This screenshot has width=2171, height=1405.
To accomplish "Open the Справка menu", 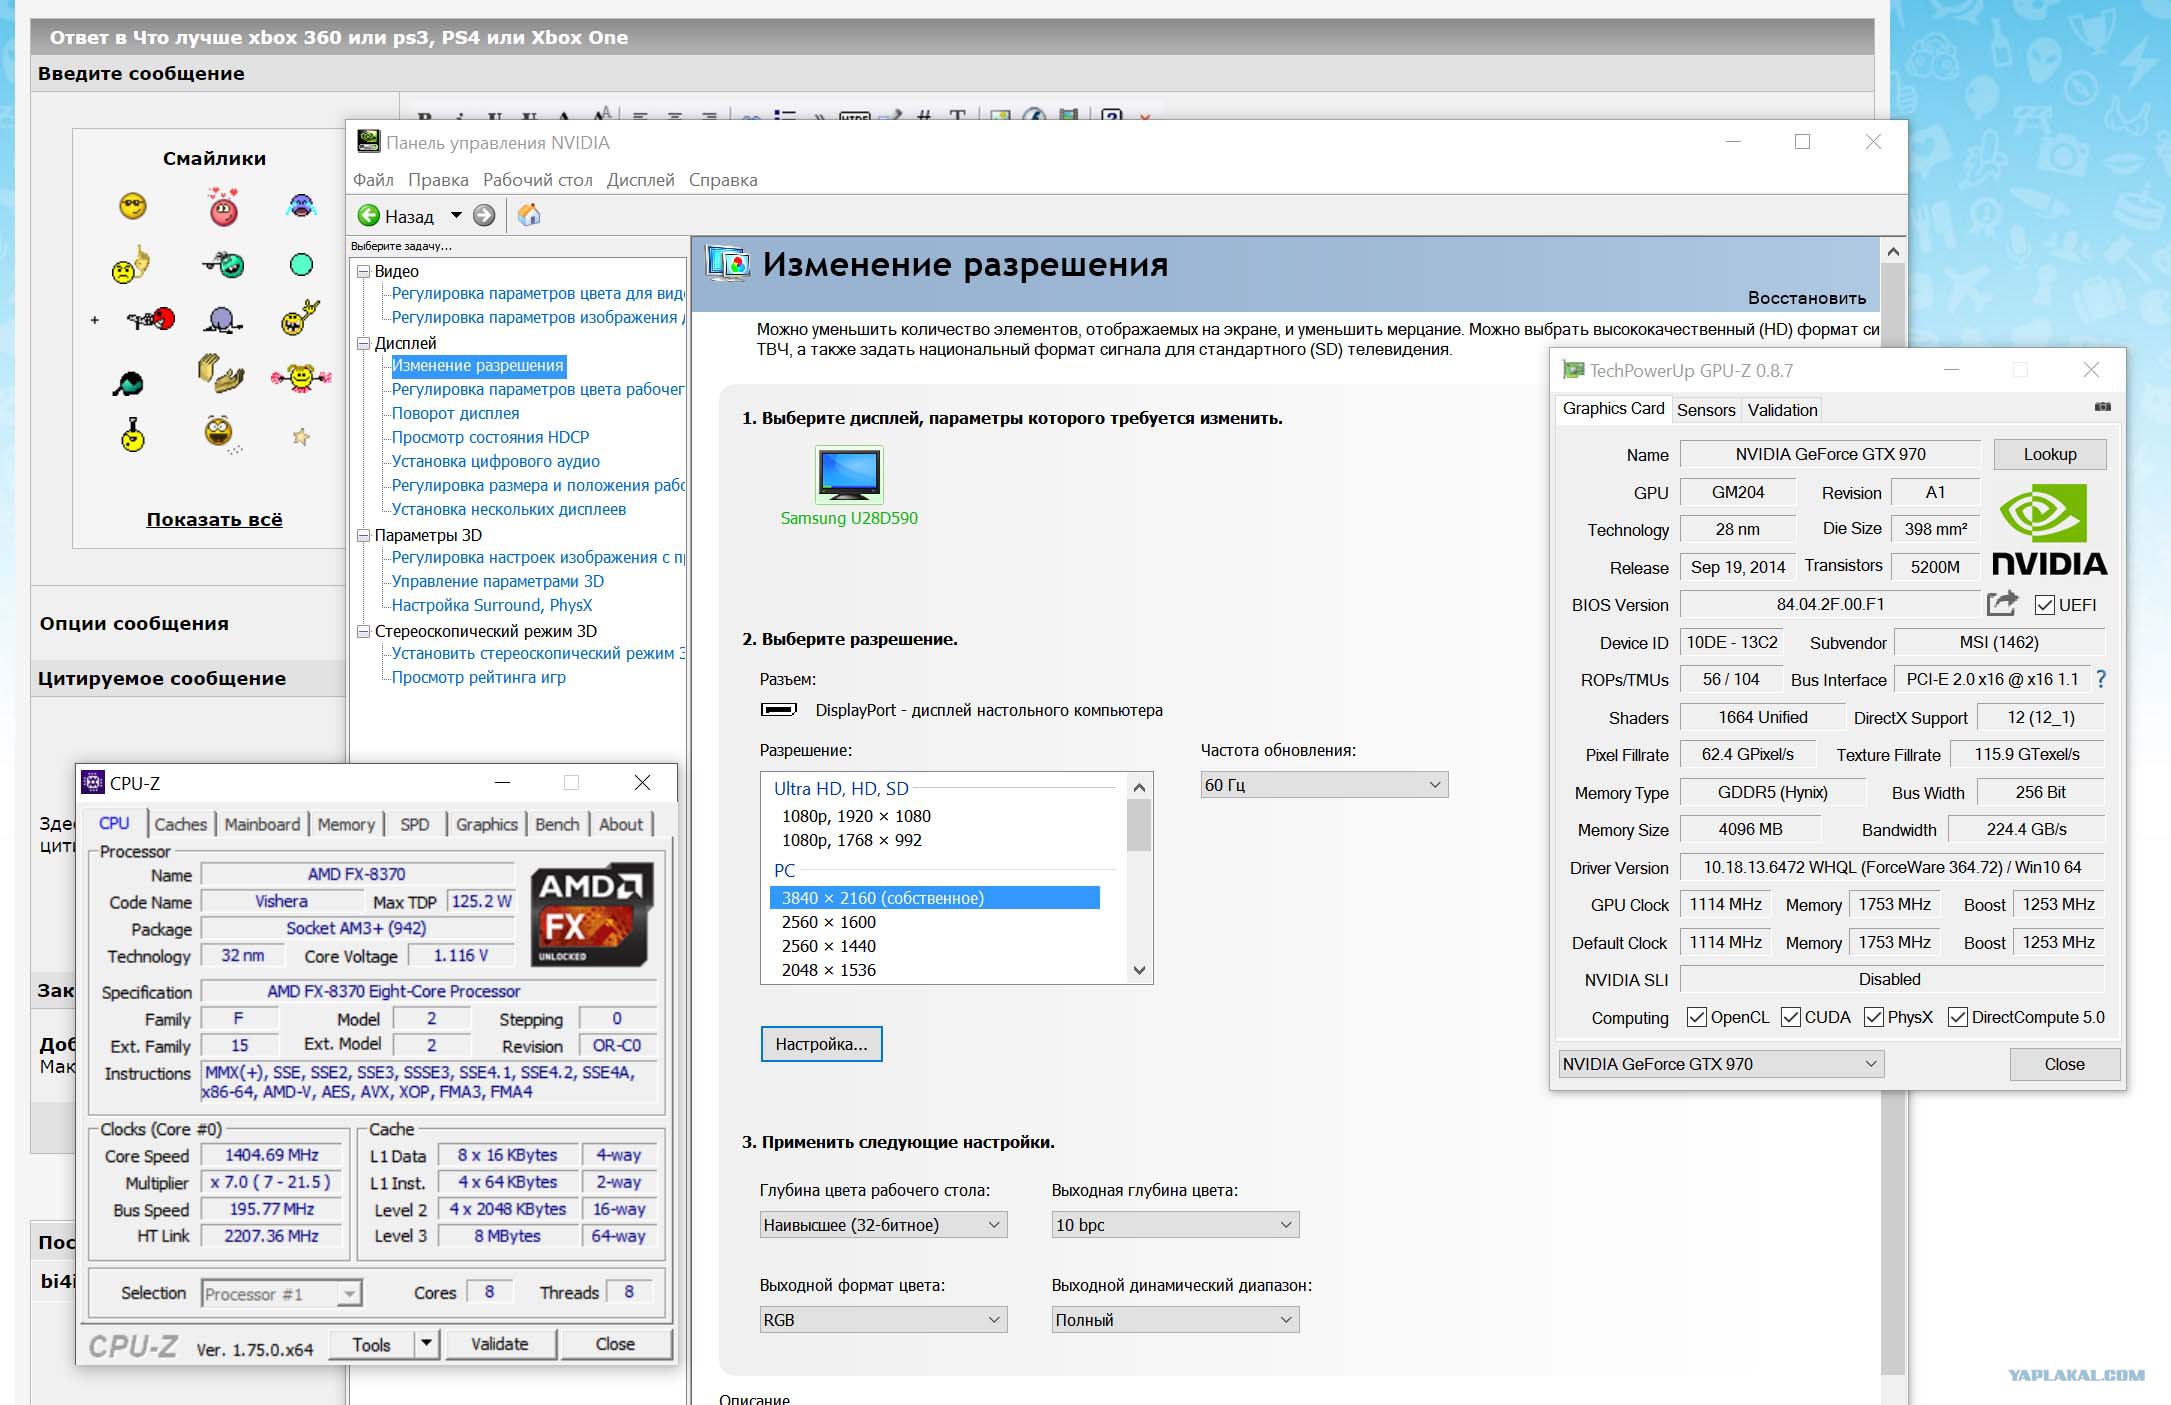I will [x=723, y=180].
